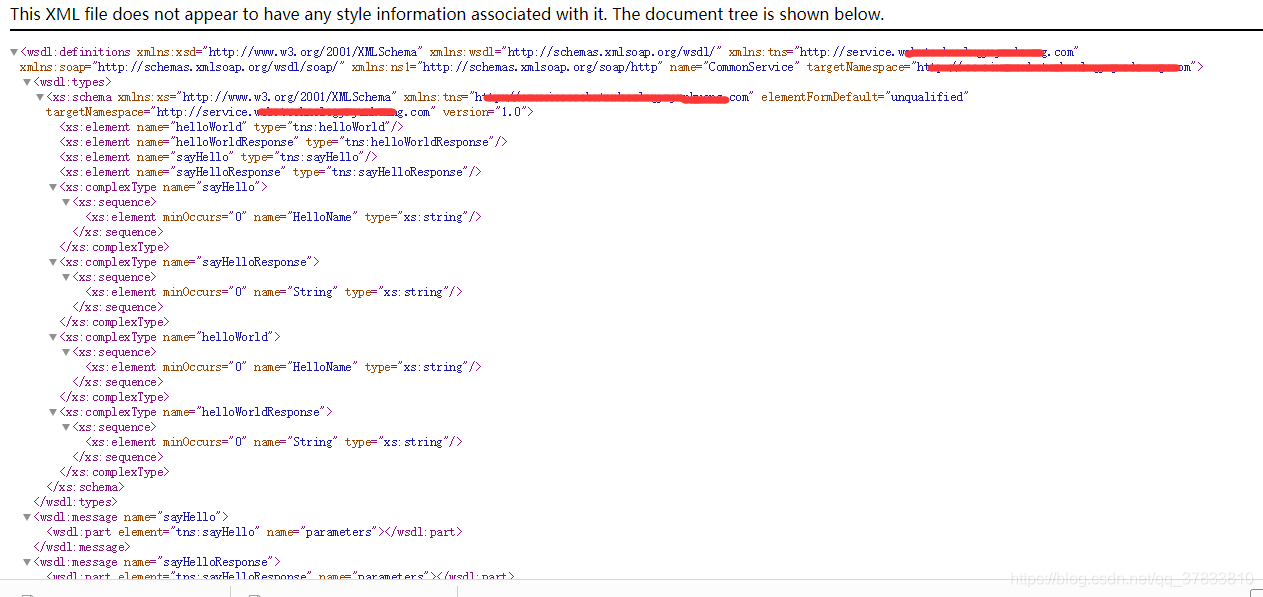The width and height of the screenshot is (1263, 597).
Task: Collapse the xs:sequence under sayHello
Action: pyautogui.click(x=65, y=201)
